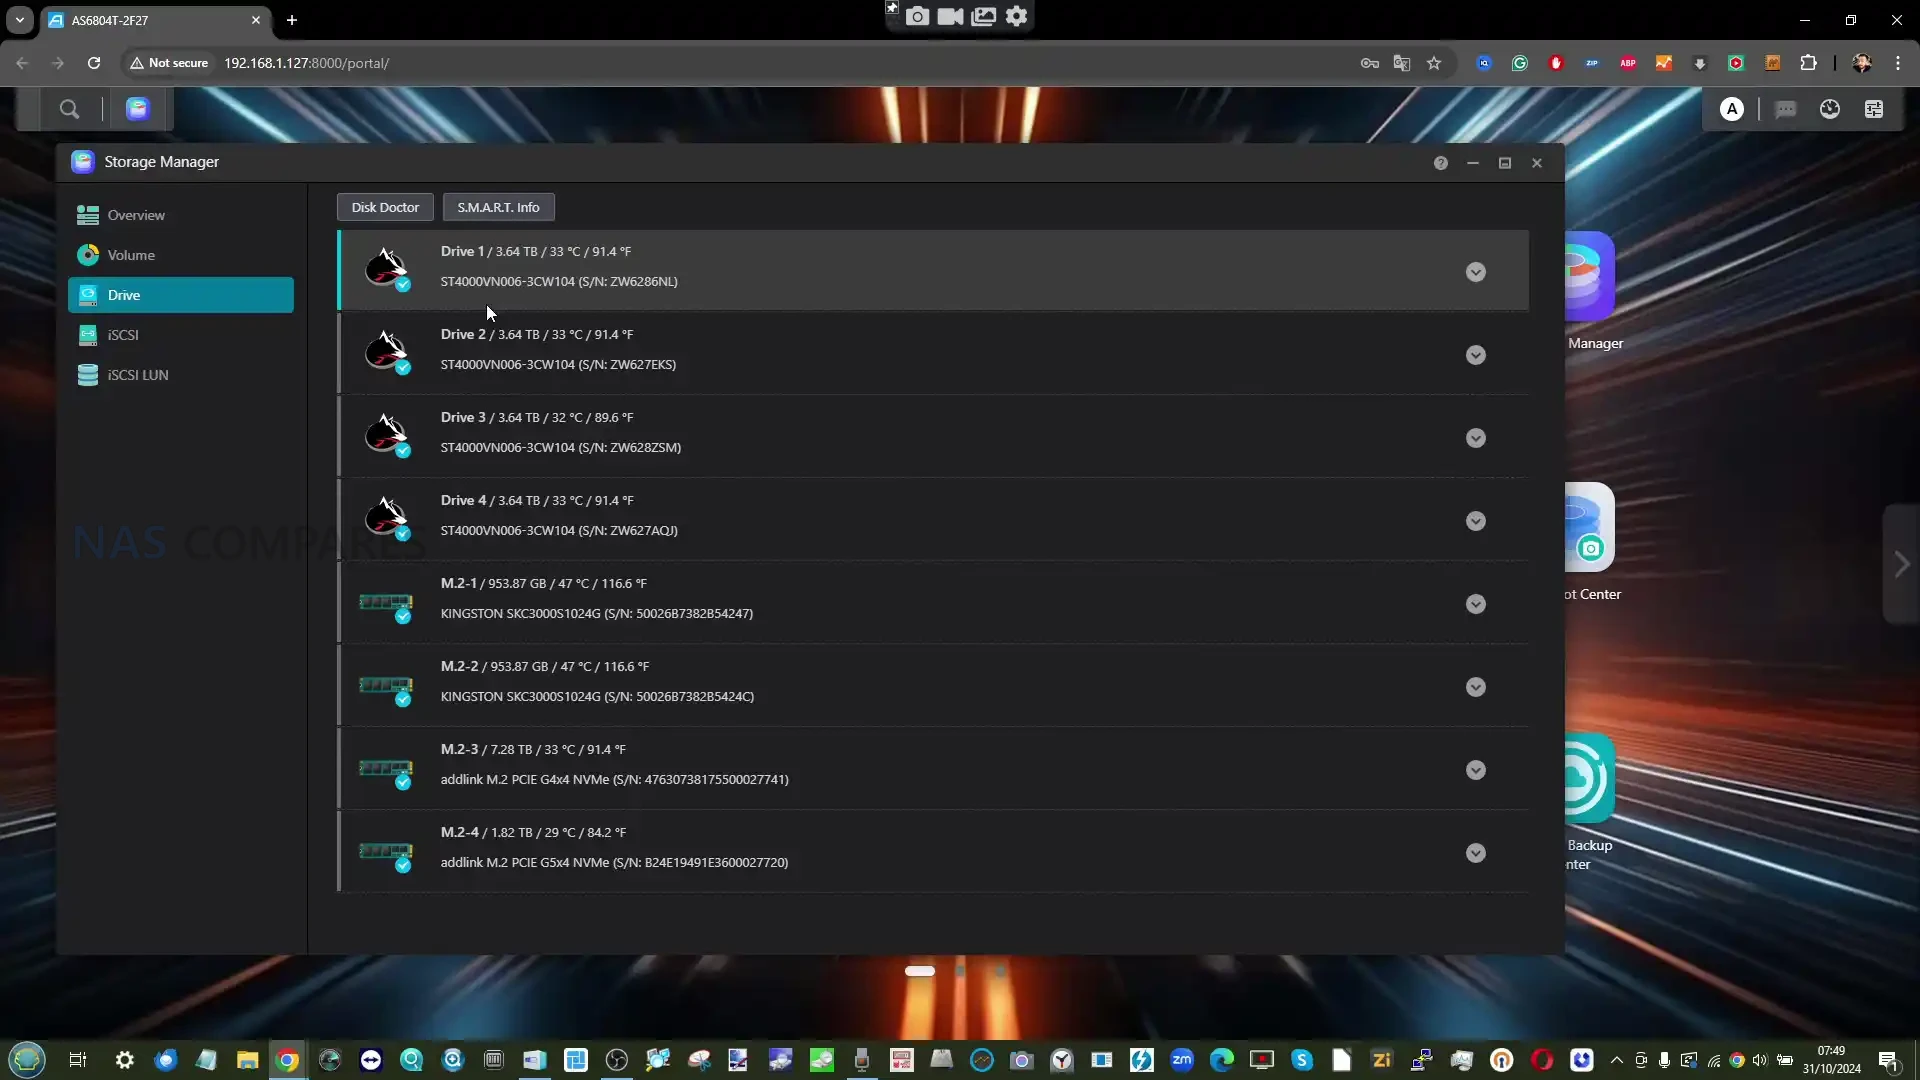Click the Storage Manager taskbar icon
The image size is (1920, 1080).
[x=138, y=109]
